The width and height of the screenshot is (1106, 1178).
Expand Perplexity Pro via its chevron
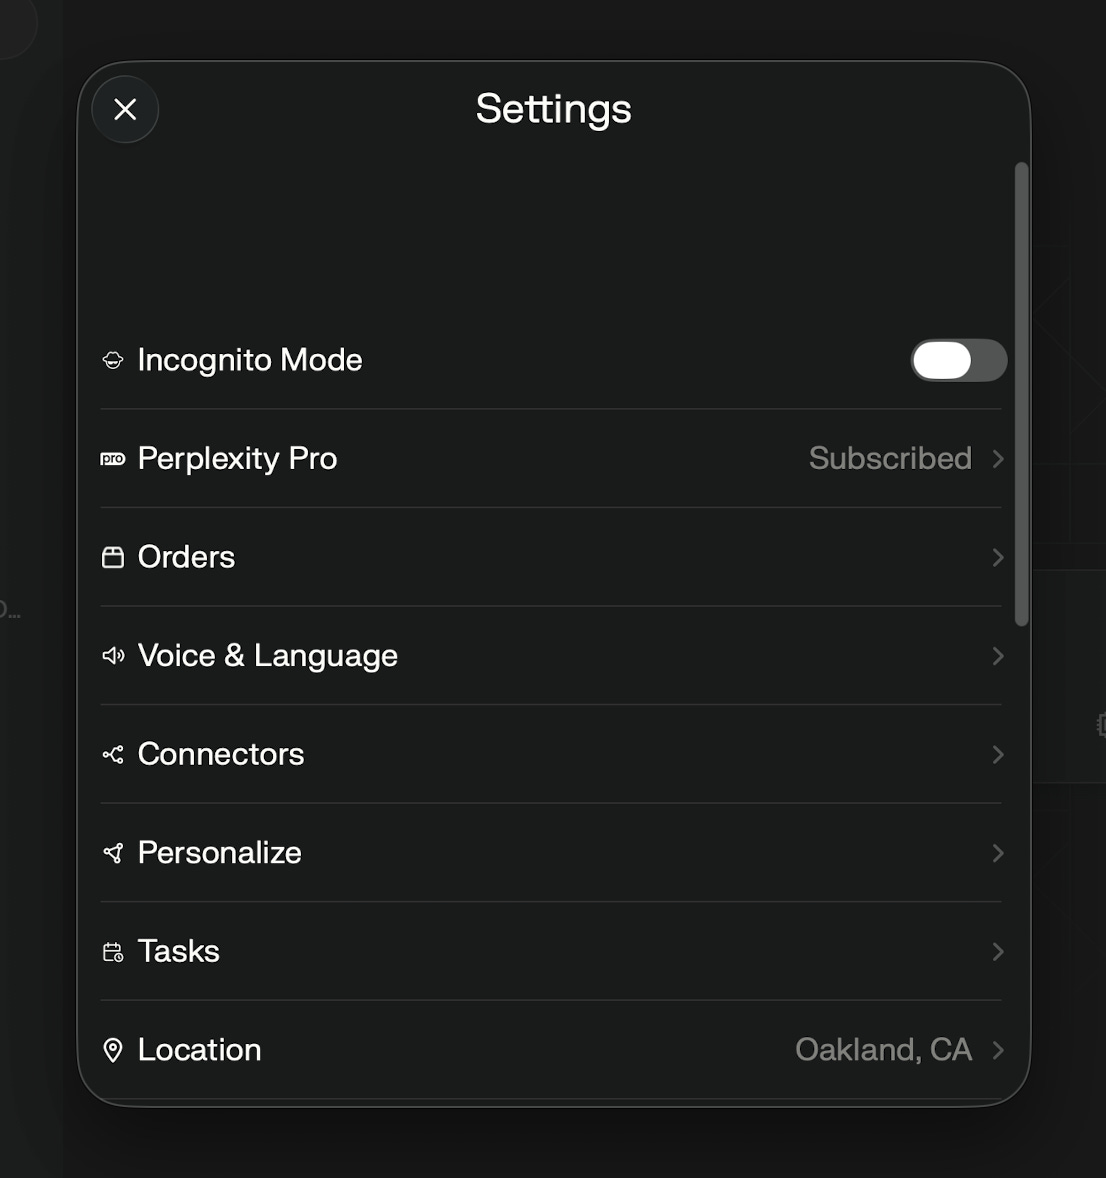(998, 459)
